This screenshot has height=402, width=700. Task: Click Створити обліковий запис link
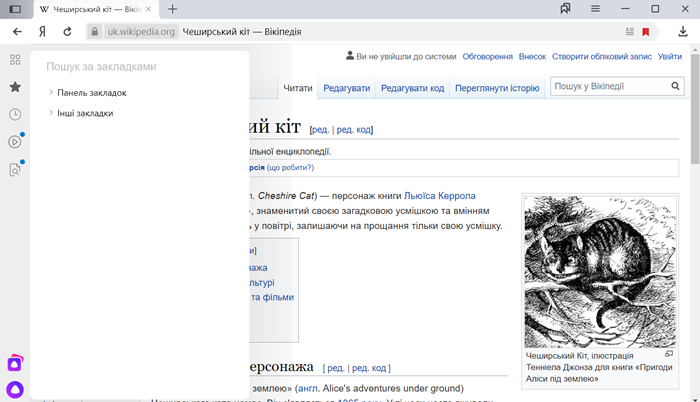coord(602,57)
